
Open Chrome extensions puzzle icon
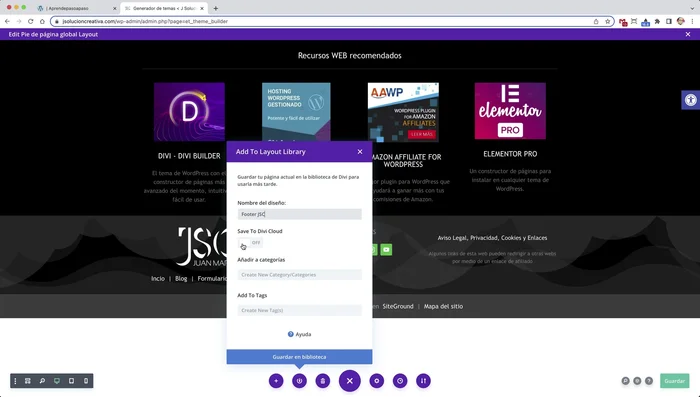click(657, 21)
